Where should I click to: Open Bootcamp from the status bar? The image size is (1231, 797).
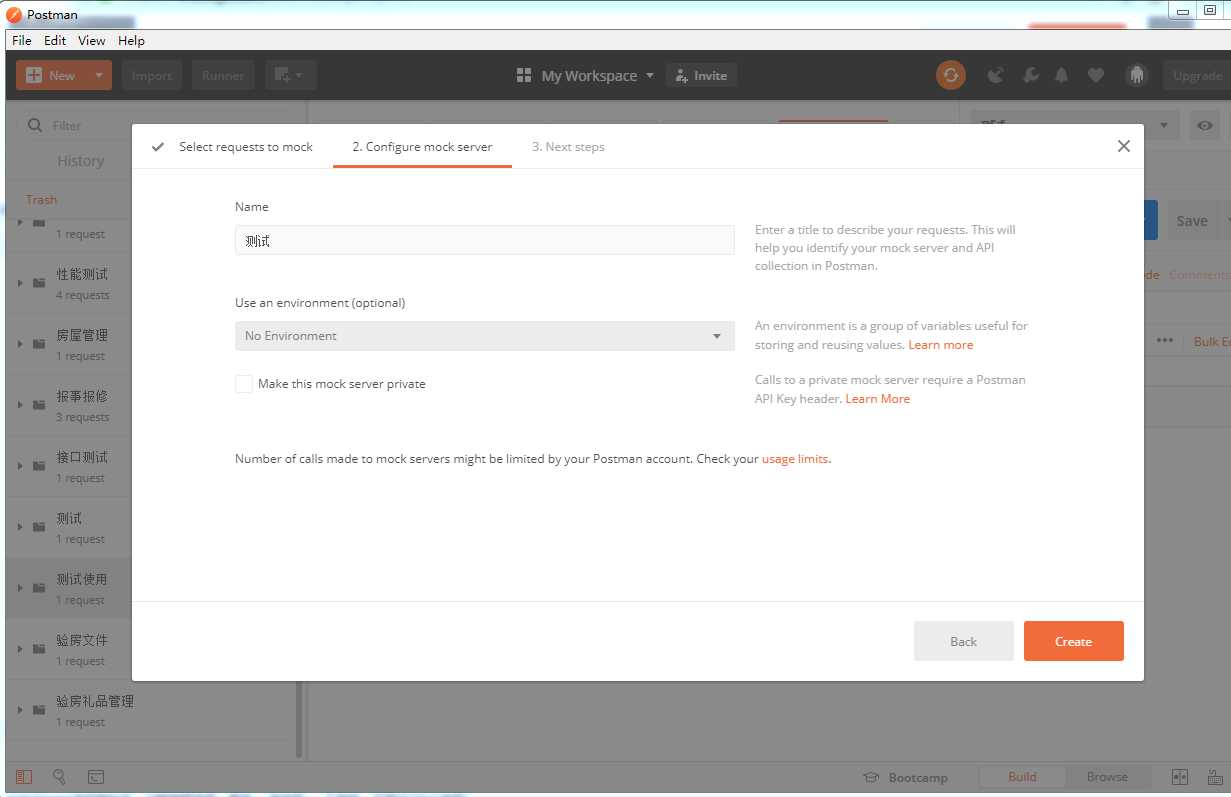click(x=906, y=777)
